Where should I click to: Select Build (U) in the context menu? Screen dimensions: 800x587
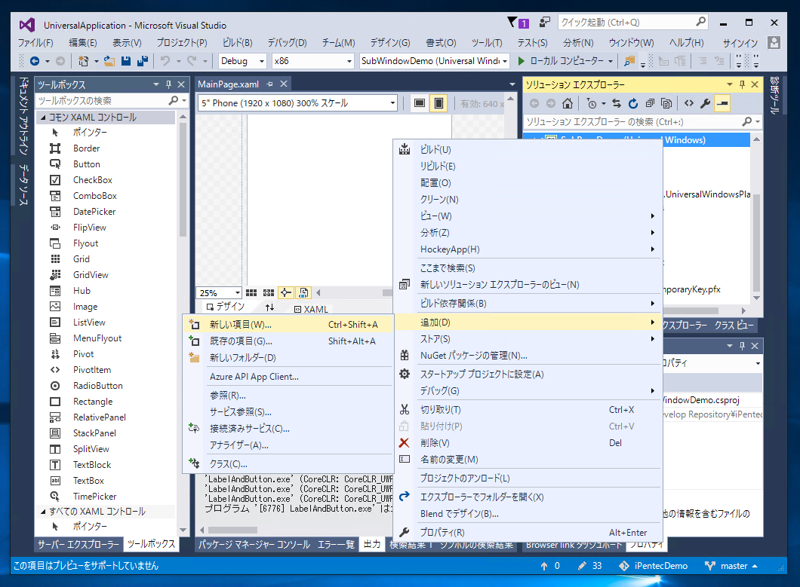(x=528, y=149)
